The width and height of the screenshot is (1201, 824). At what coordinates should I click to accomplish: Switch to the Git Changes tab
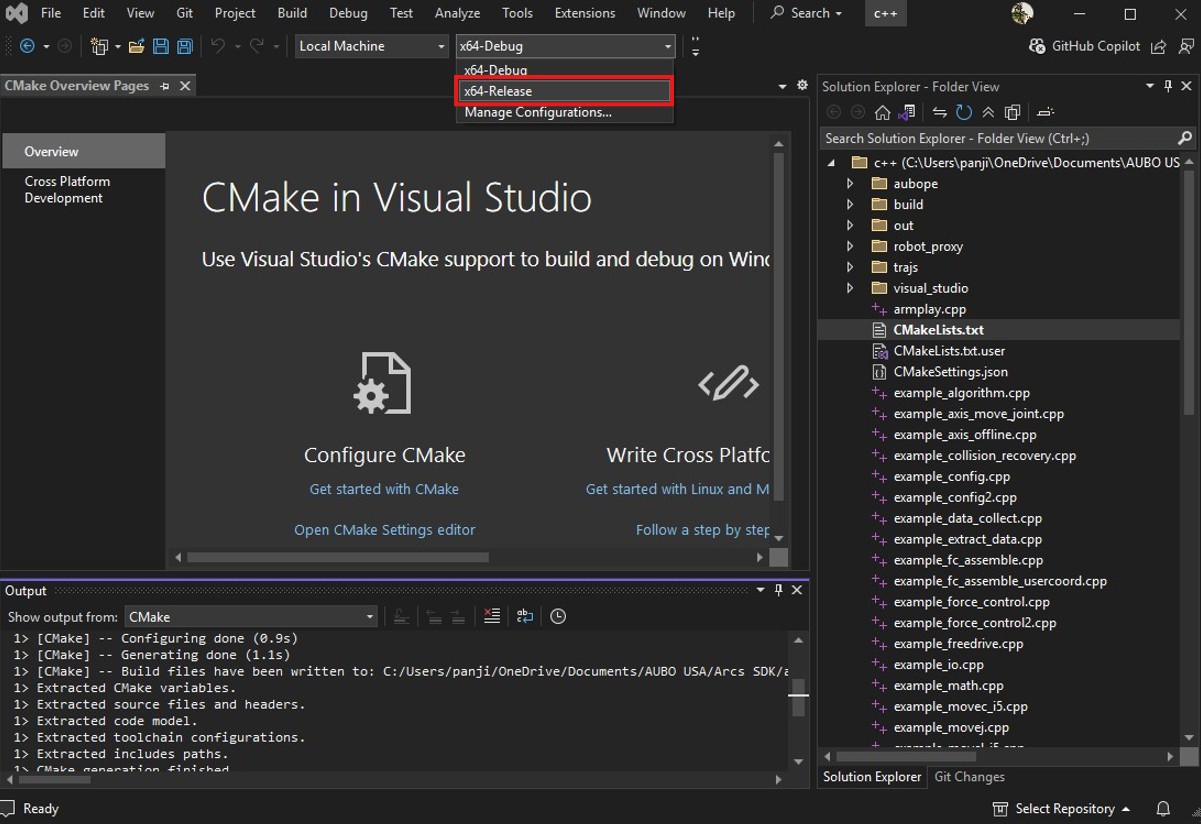(x=969, y=777)
